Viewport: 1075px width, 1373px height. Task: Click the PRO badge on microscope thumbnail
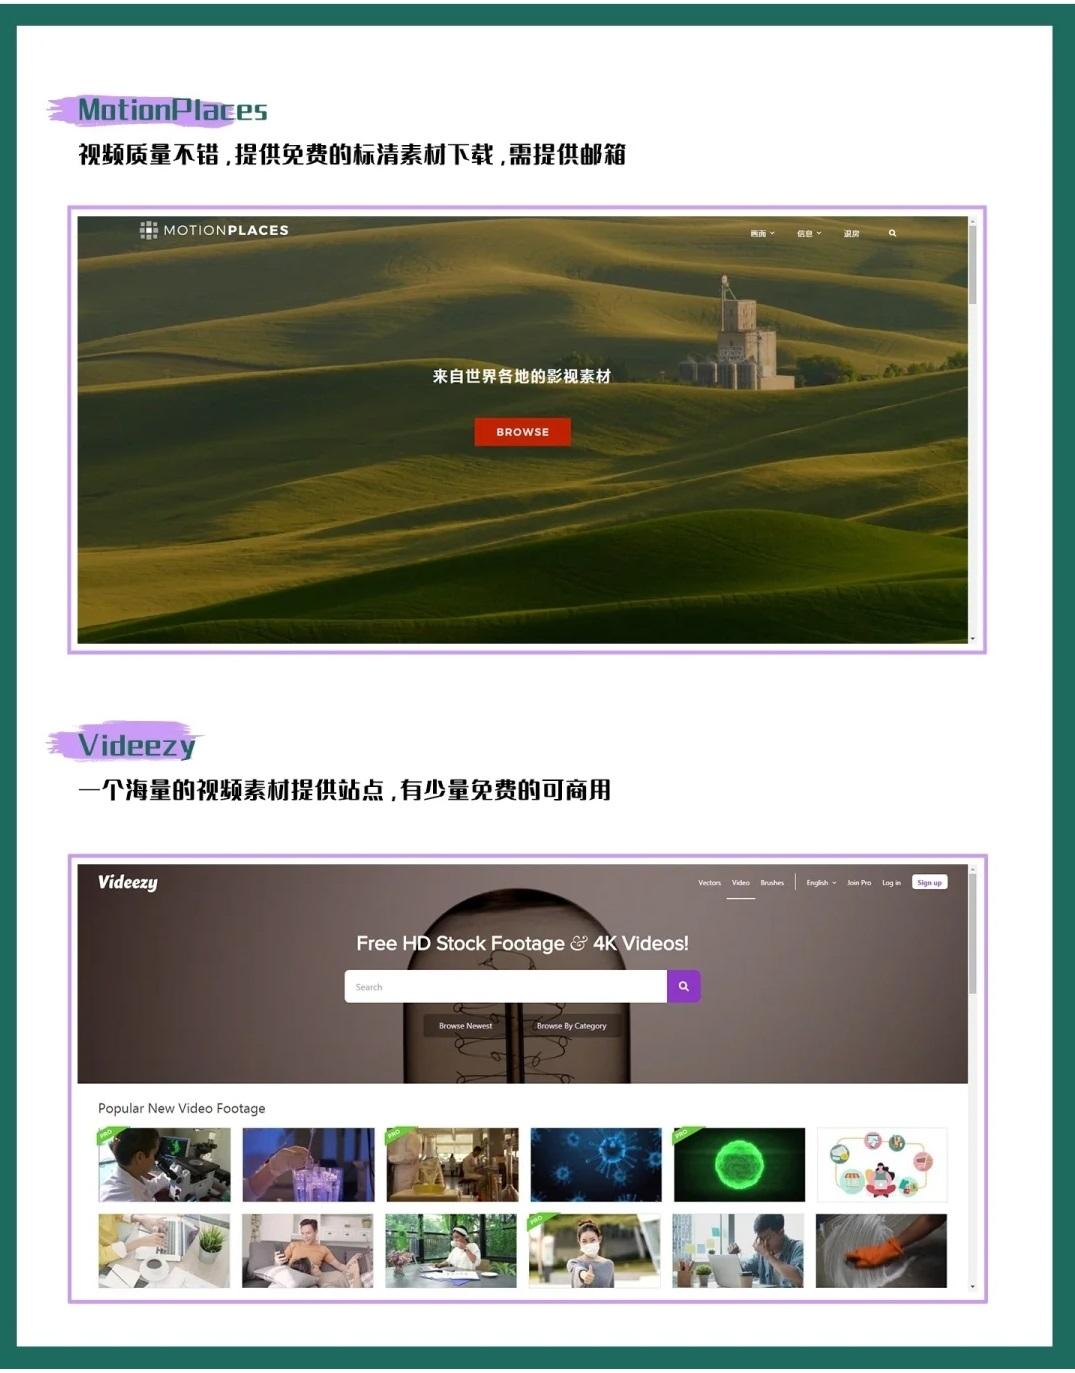(108, 1134)
